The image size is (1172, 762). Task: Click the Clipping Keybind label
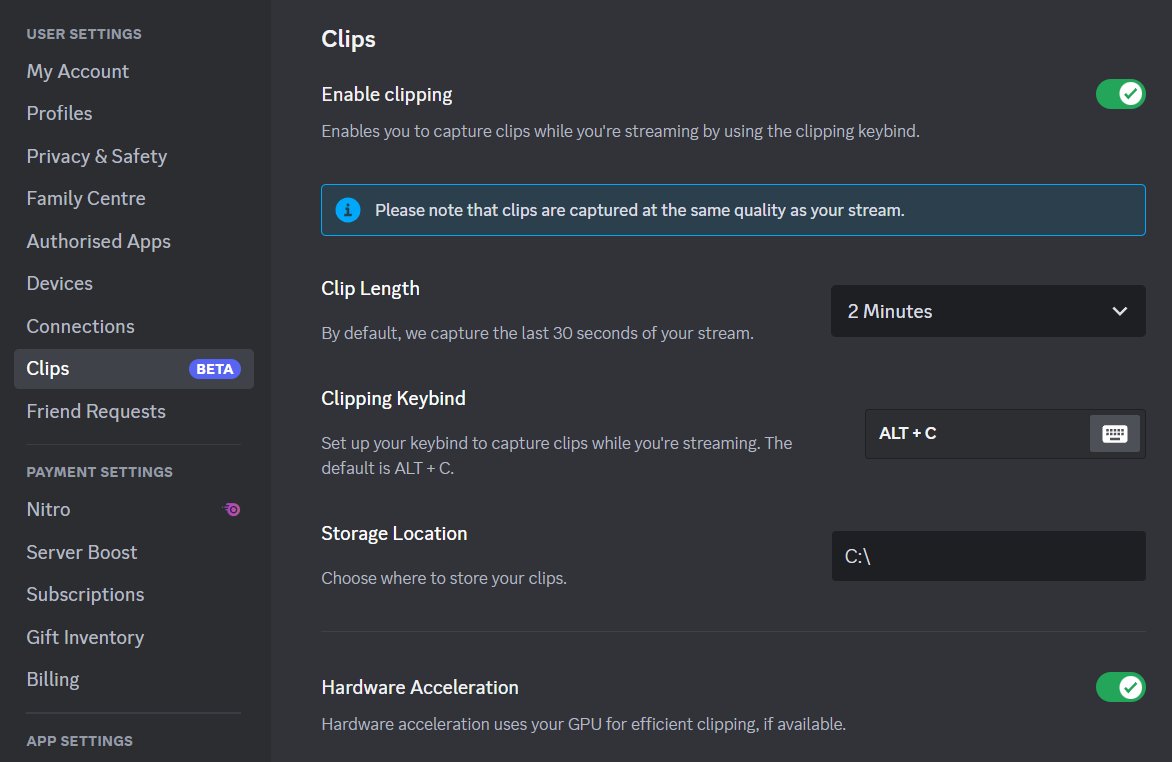(x=393, y=399)
